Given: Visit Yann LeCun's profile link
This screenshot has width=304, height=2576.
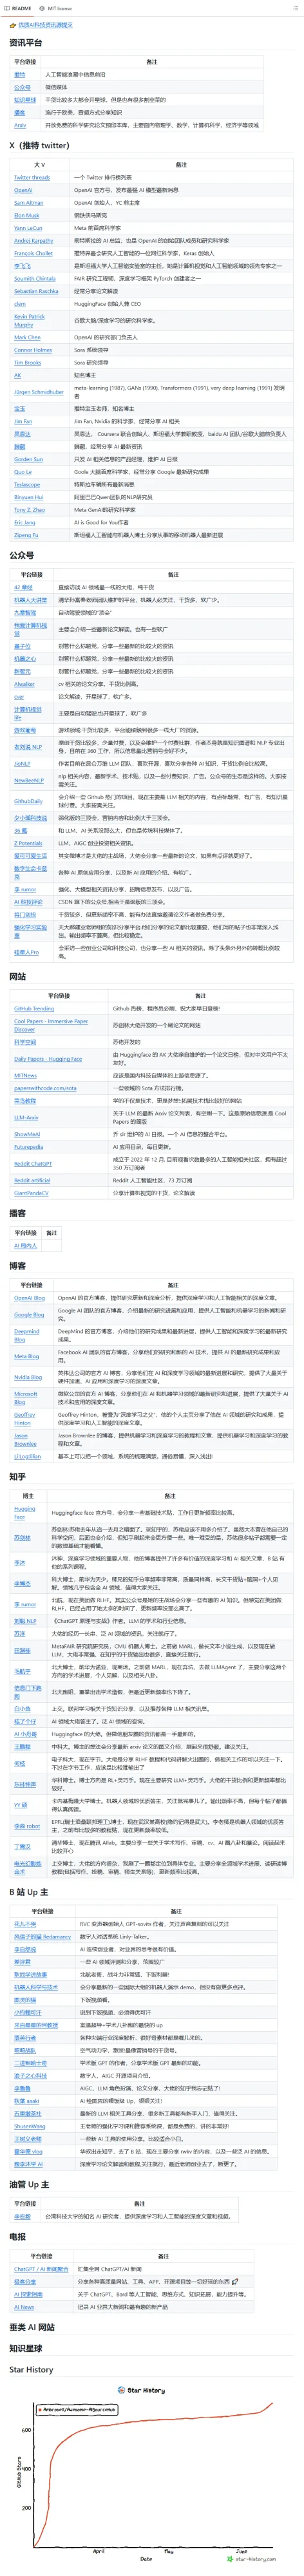Looking at the screenshot, I should click(28, 228).
